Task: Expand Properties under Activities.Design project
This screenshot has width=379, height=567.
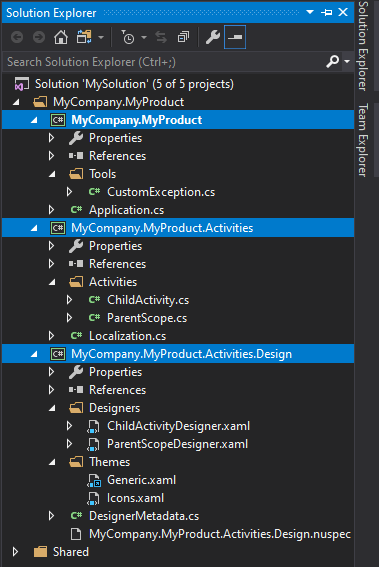Action: point(51,372)
